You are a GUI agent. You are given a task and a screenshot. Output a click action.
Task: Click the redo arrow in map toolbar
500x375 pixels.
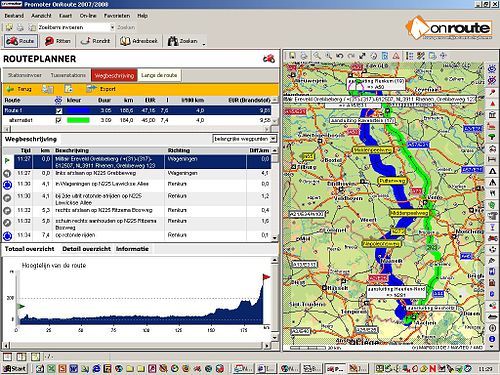pyautogui.click(x=351, y=56)
